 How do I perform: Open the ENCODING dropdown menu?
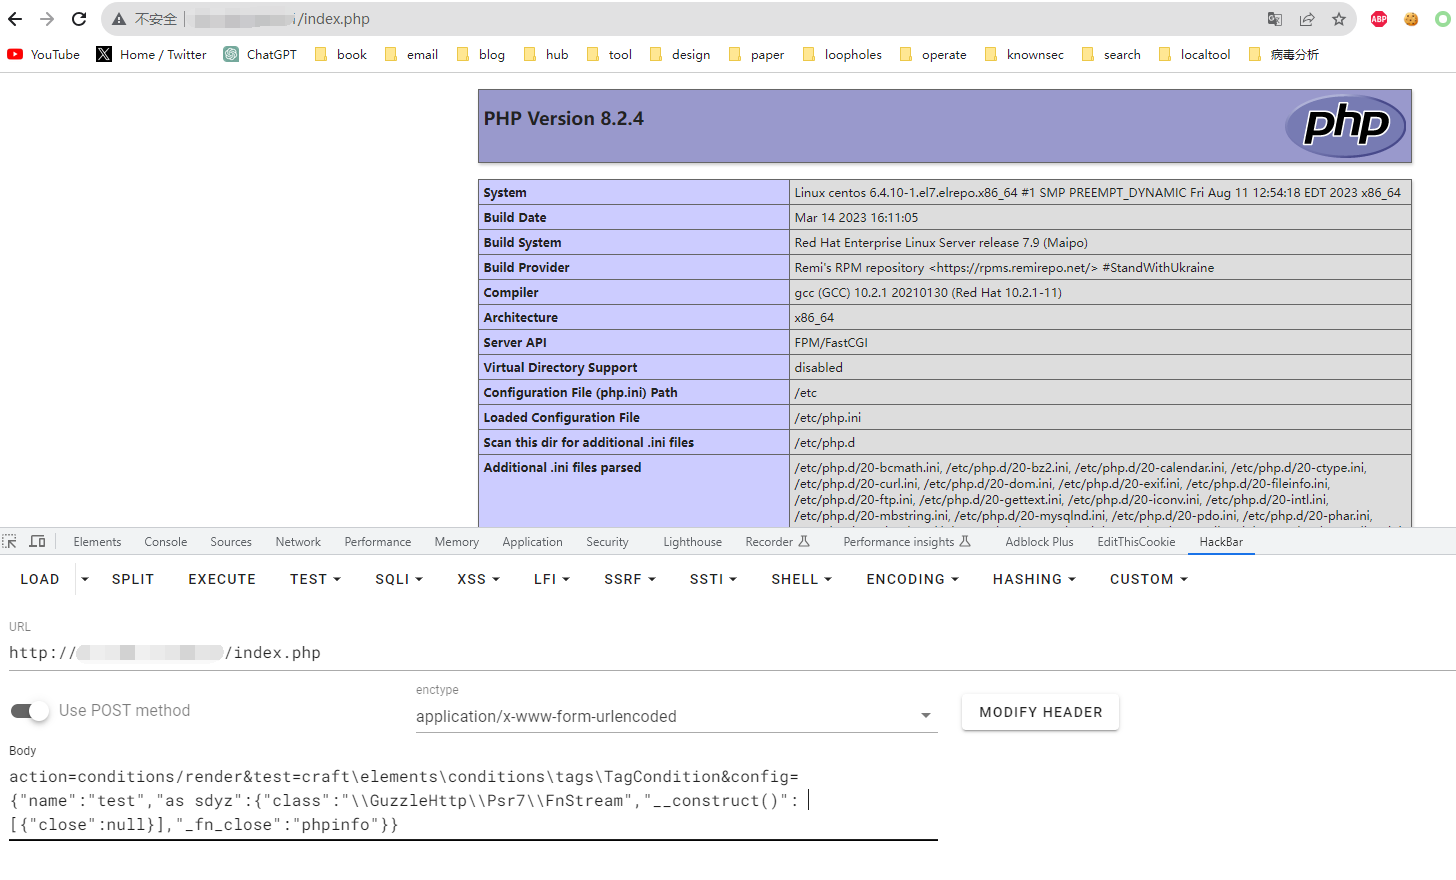pos(912,579)
